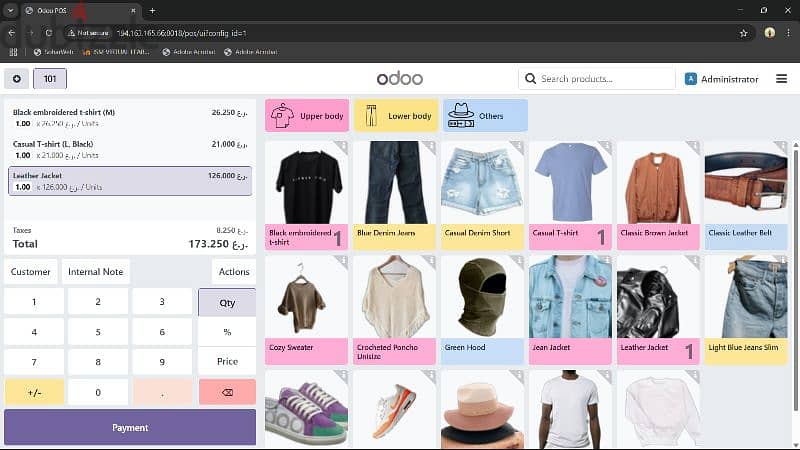This screenshot has height=450, width=800.
Task: Click the Payment button
Action: (130, 428)
